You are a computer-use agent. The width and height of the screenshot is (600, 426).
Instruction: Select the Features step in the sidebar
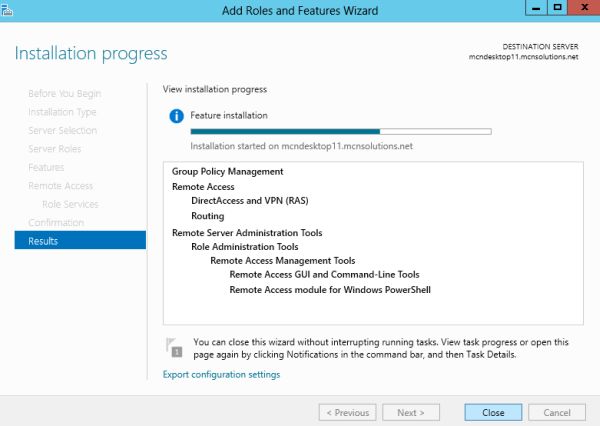(46, 167)
